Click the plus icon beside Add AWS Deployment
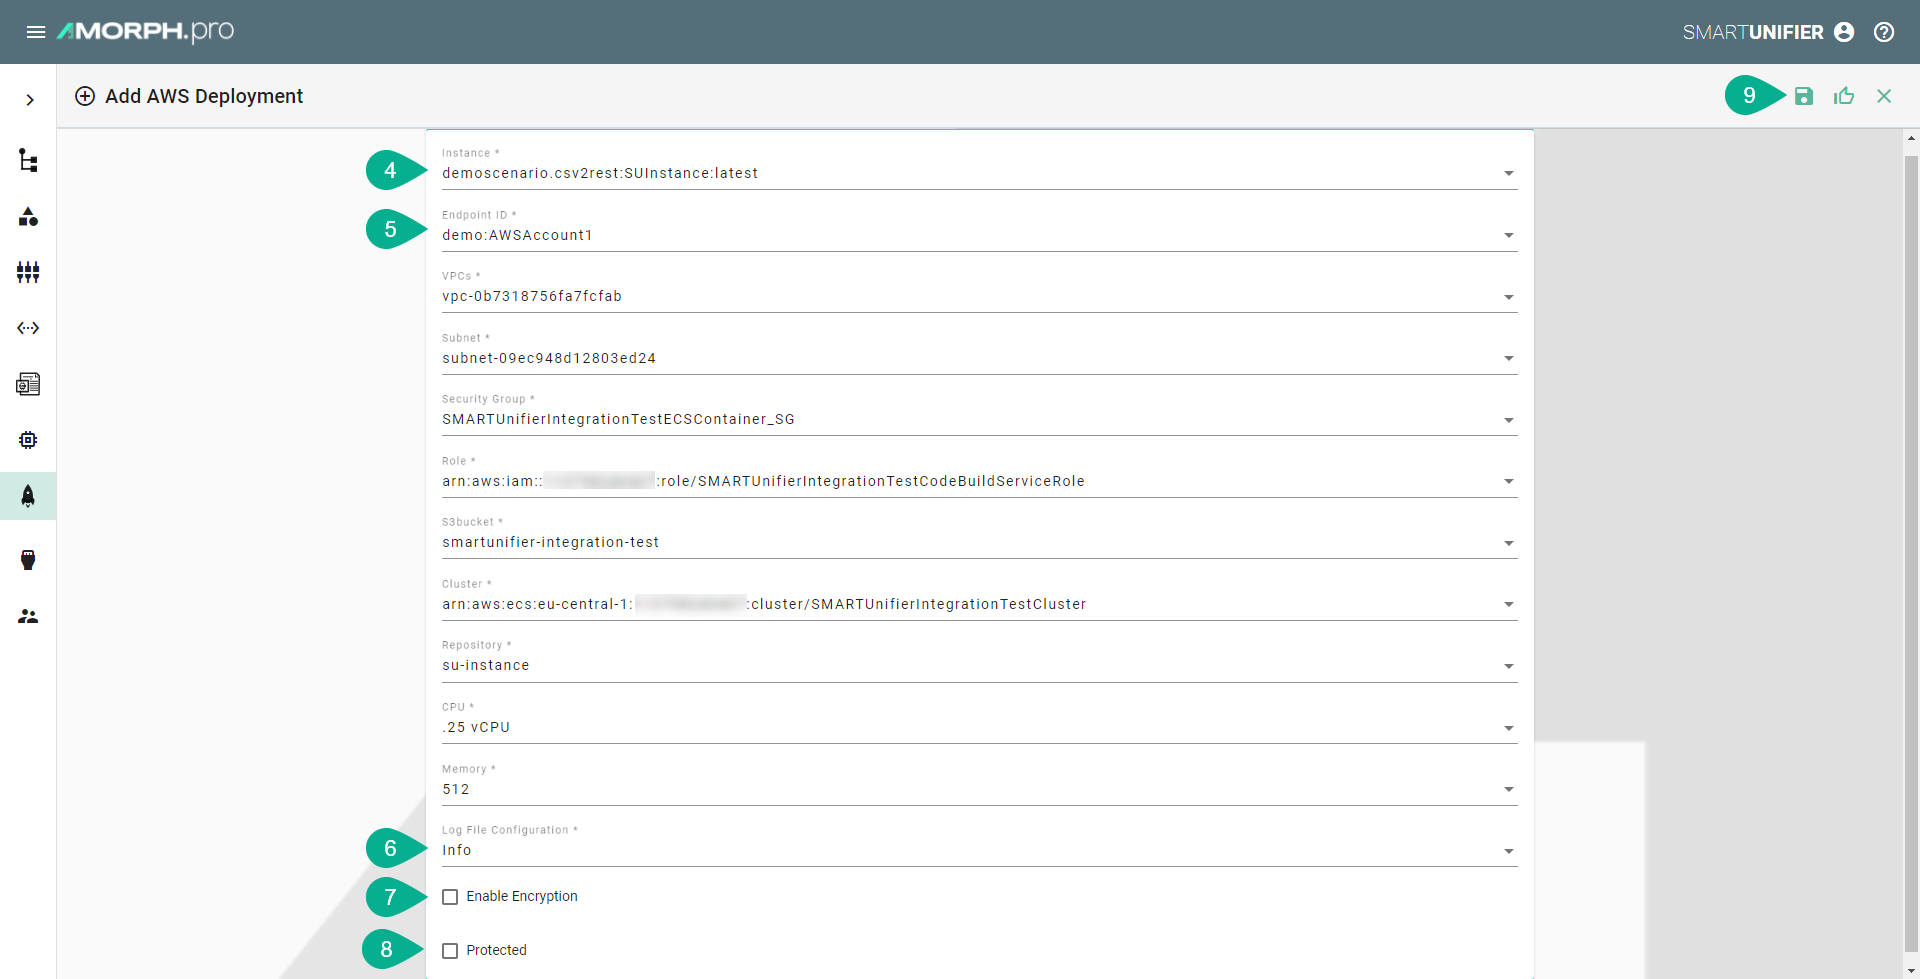The width and height of the screenshot is (1920, 979). tap(85, 96)
